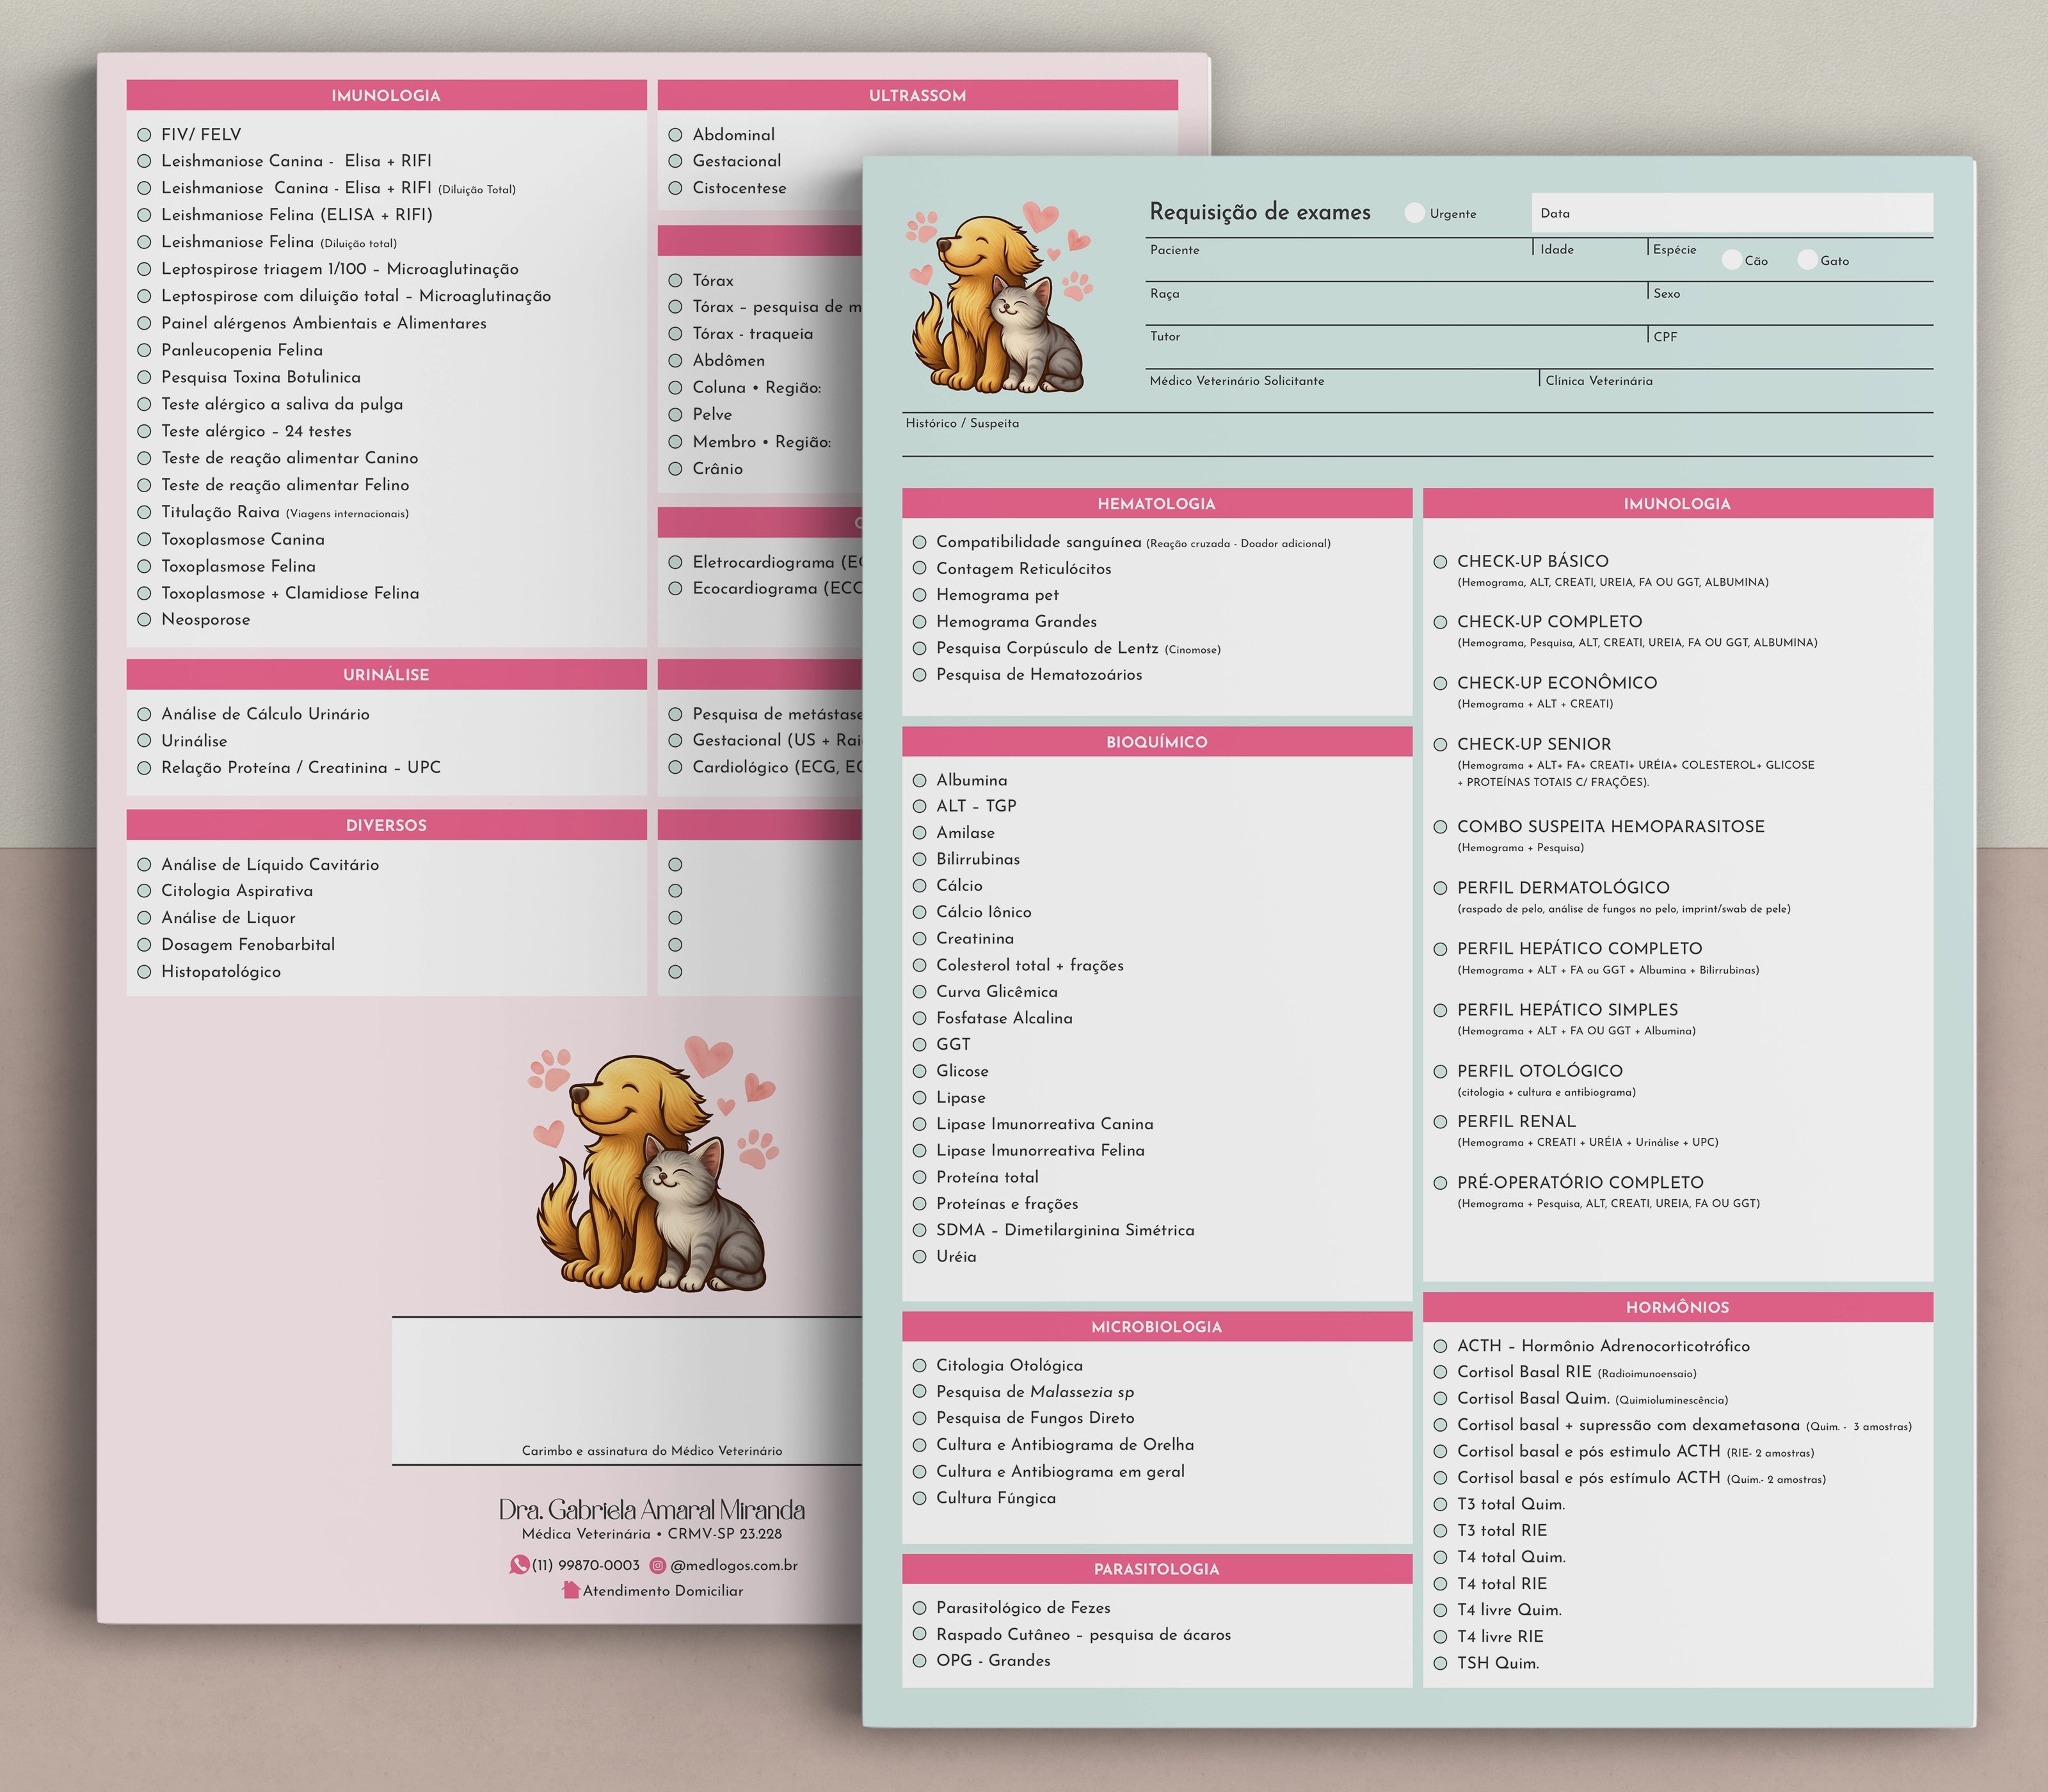
Task: Mark the FIV/ FELV checkbox
Action: [x=144, y=134]
